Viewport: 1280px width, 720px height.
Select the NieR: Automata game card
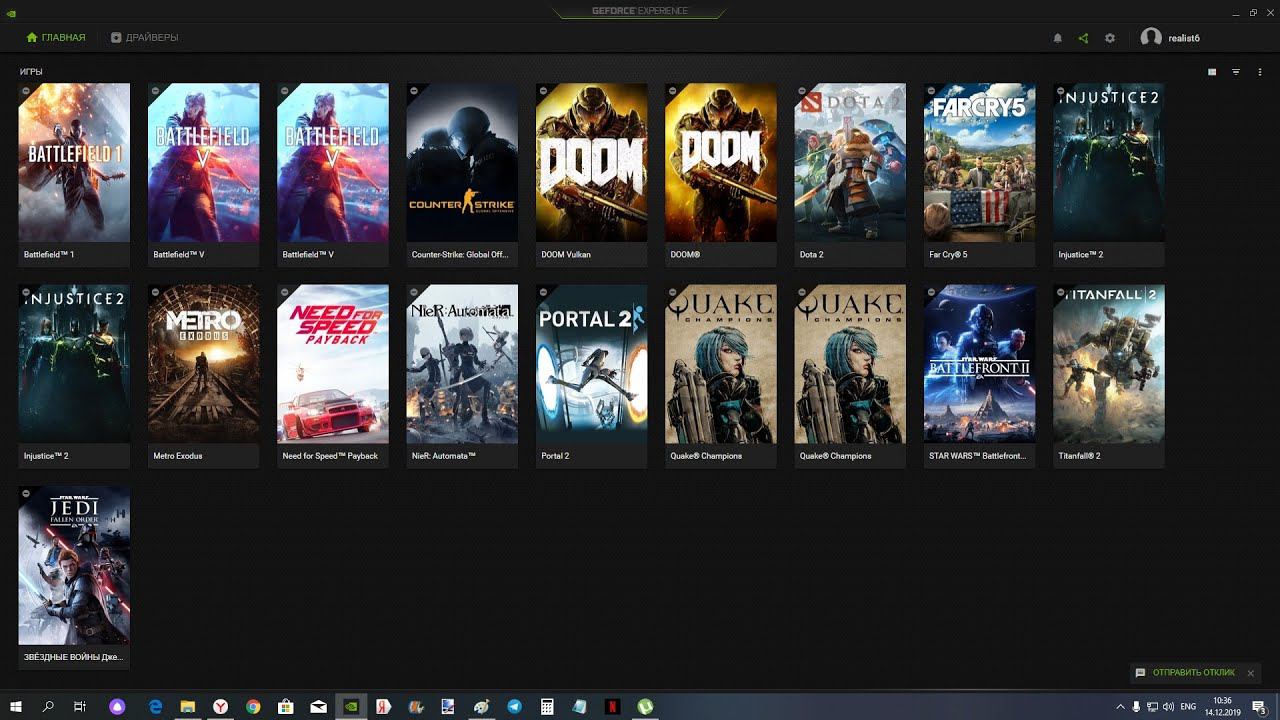pyautogui.click(x=462, y=376)
